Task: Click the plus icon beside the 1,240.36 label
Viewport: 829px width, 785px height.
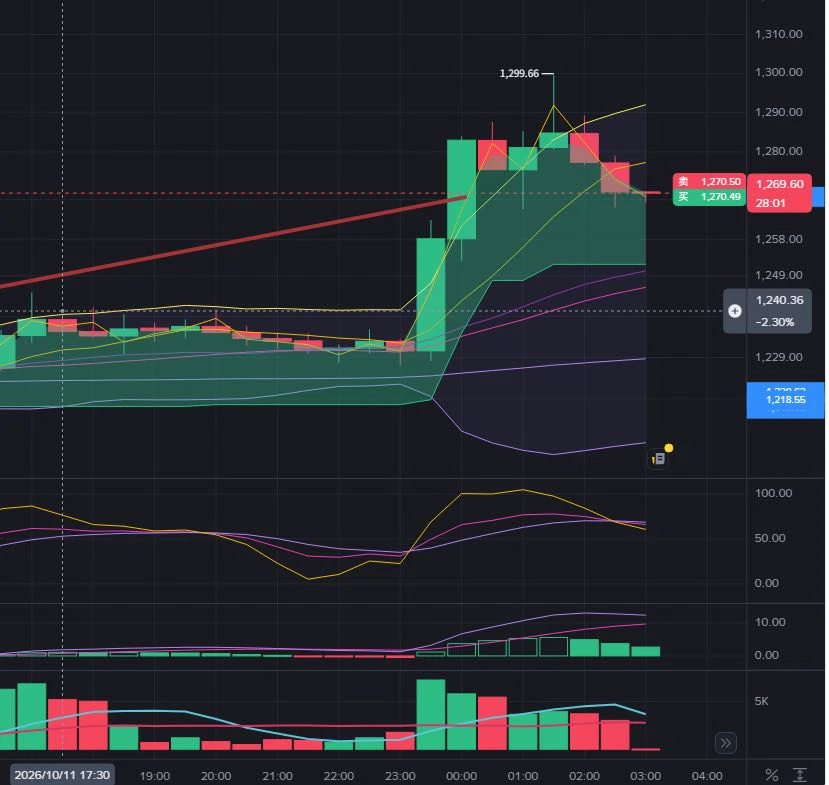Action: coord(734,311)
